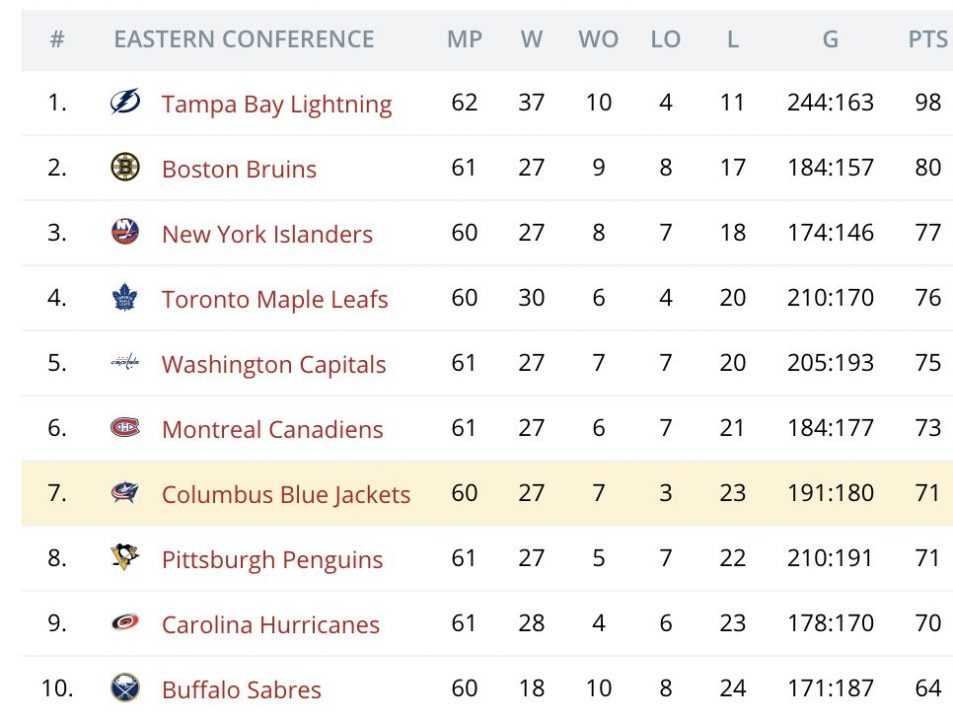Screen dimensions: 953x720
Task: Click the Boston Bruins logo icon
Action: tap(125, 167)
